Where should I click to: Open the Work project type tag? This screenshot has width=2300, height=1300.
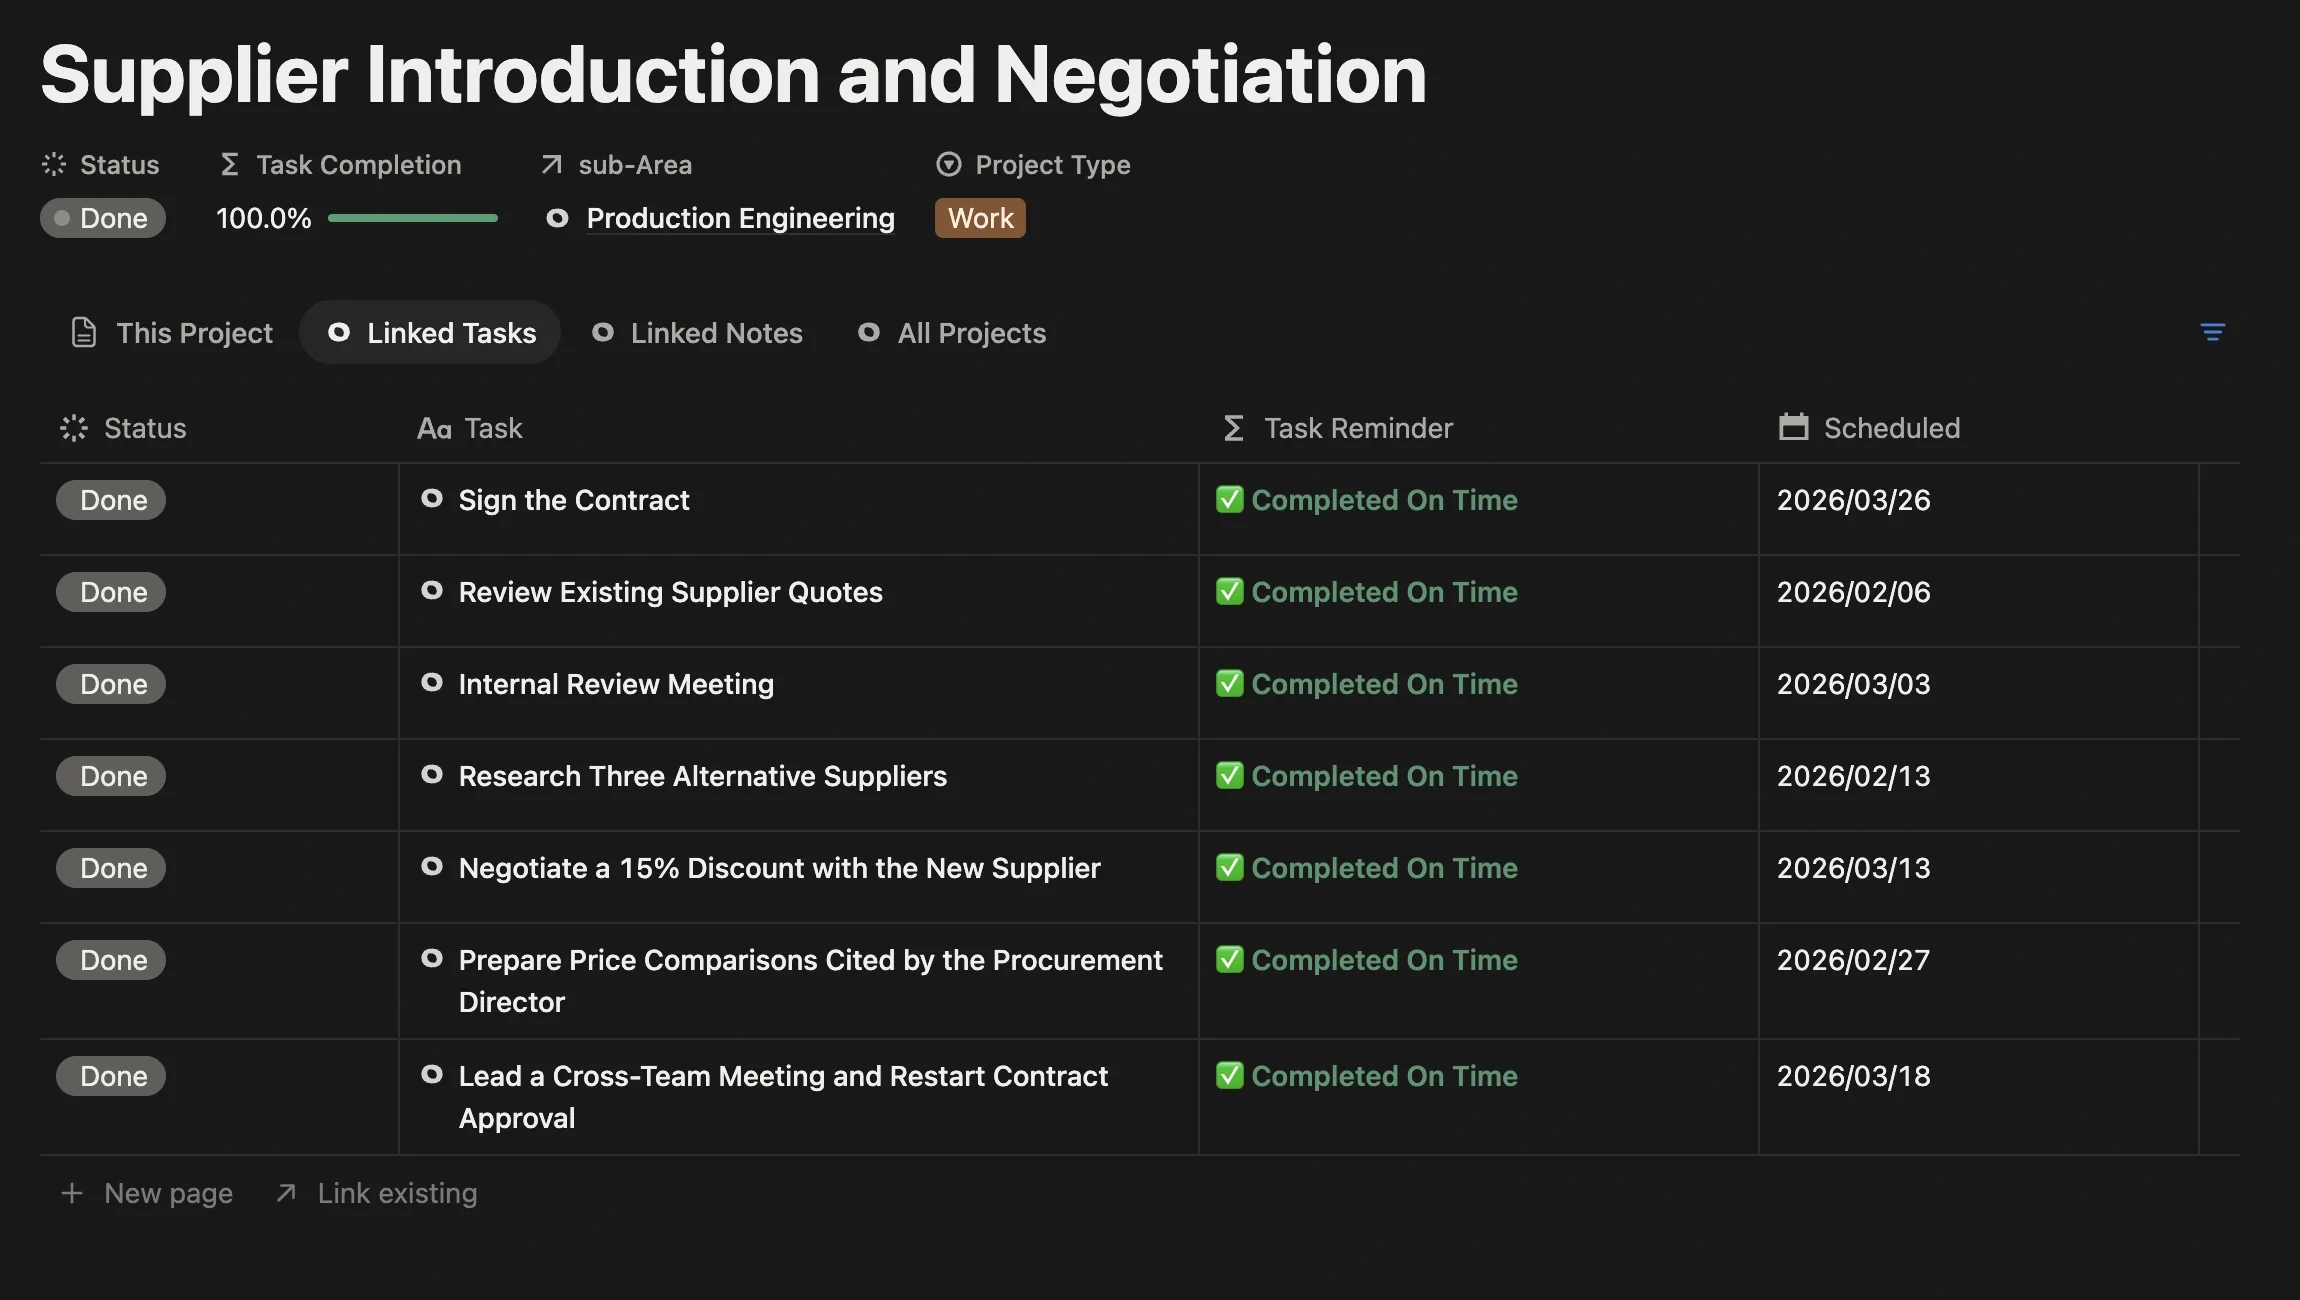(x=980, y=218)
